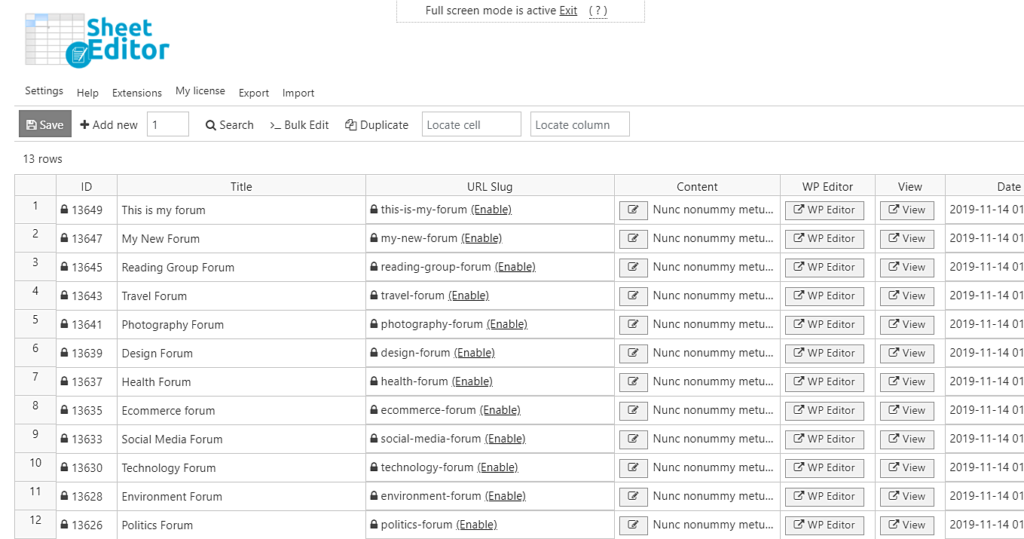Enable slug editing for politics-forum

point(476,525)
